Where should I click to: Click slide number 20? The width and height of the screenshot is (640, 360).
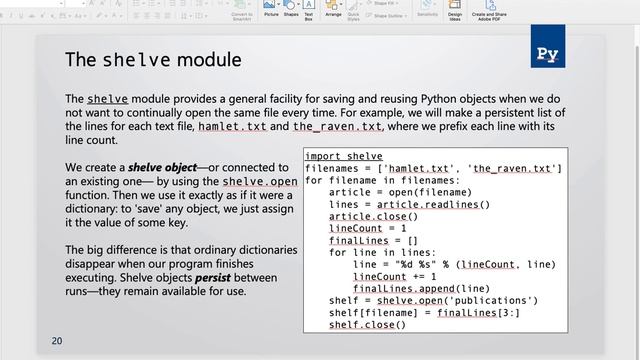click(x=57, y=341)
